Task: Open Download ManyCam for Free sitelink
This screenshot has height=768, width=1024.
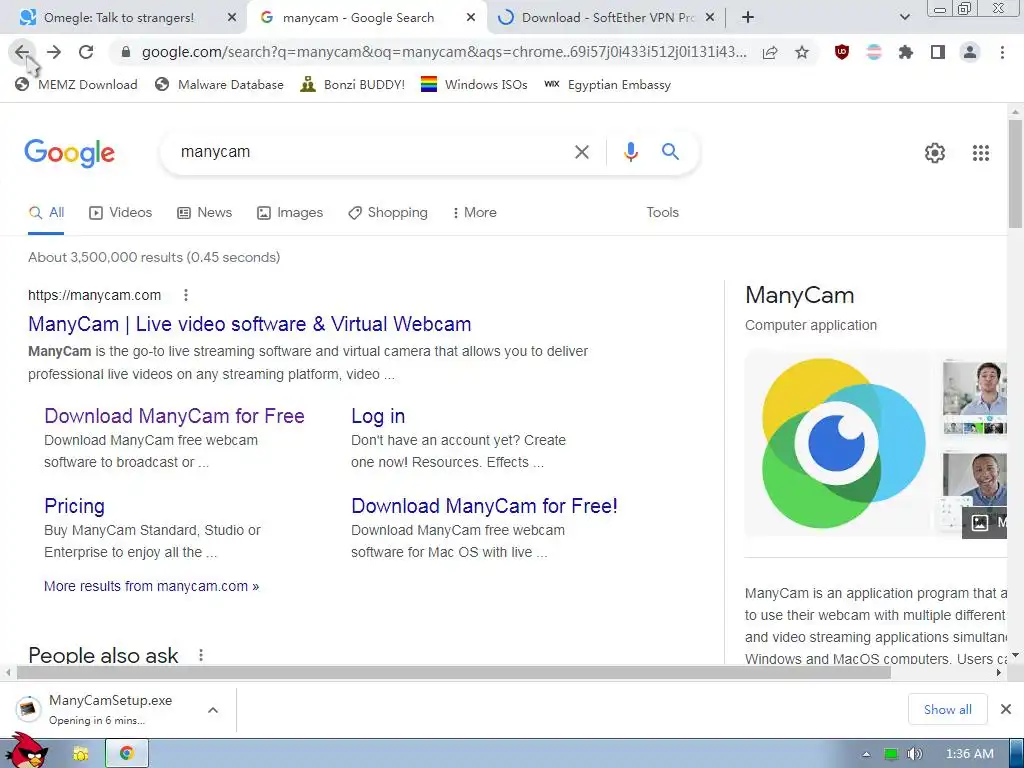Action: [x=174, y=416]
